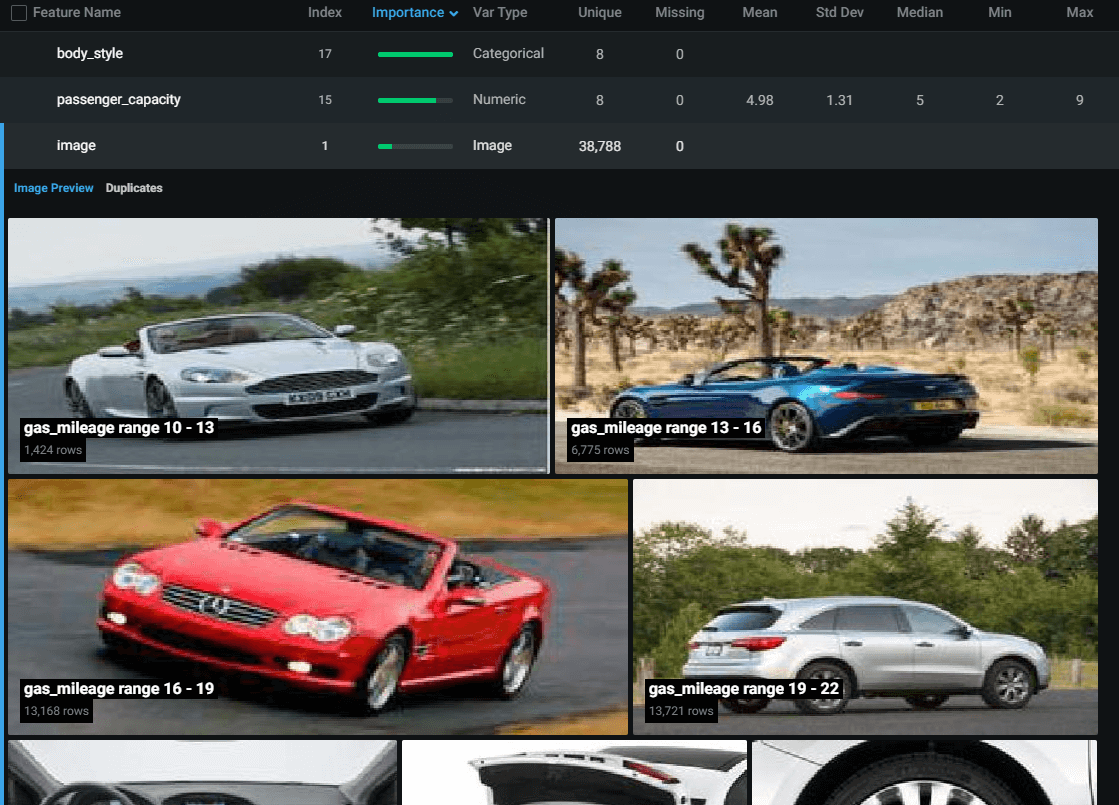Screen dimensions: 1119x805
Task: Click passenger_capacity importance bar
Action: [415, 101]
